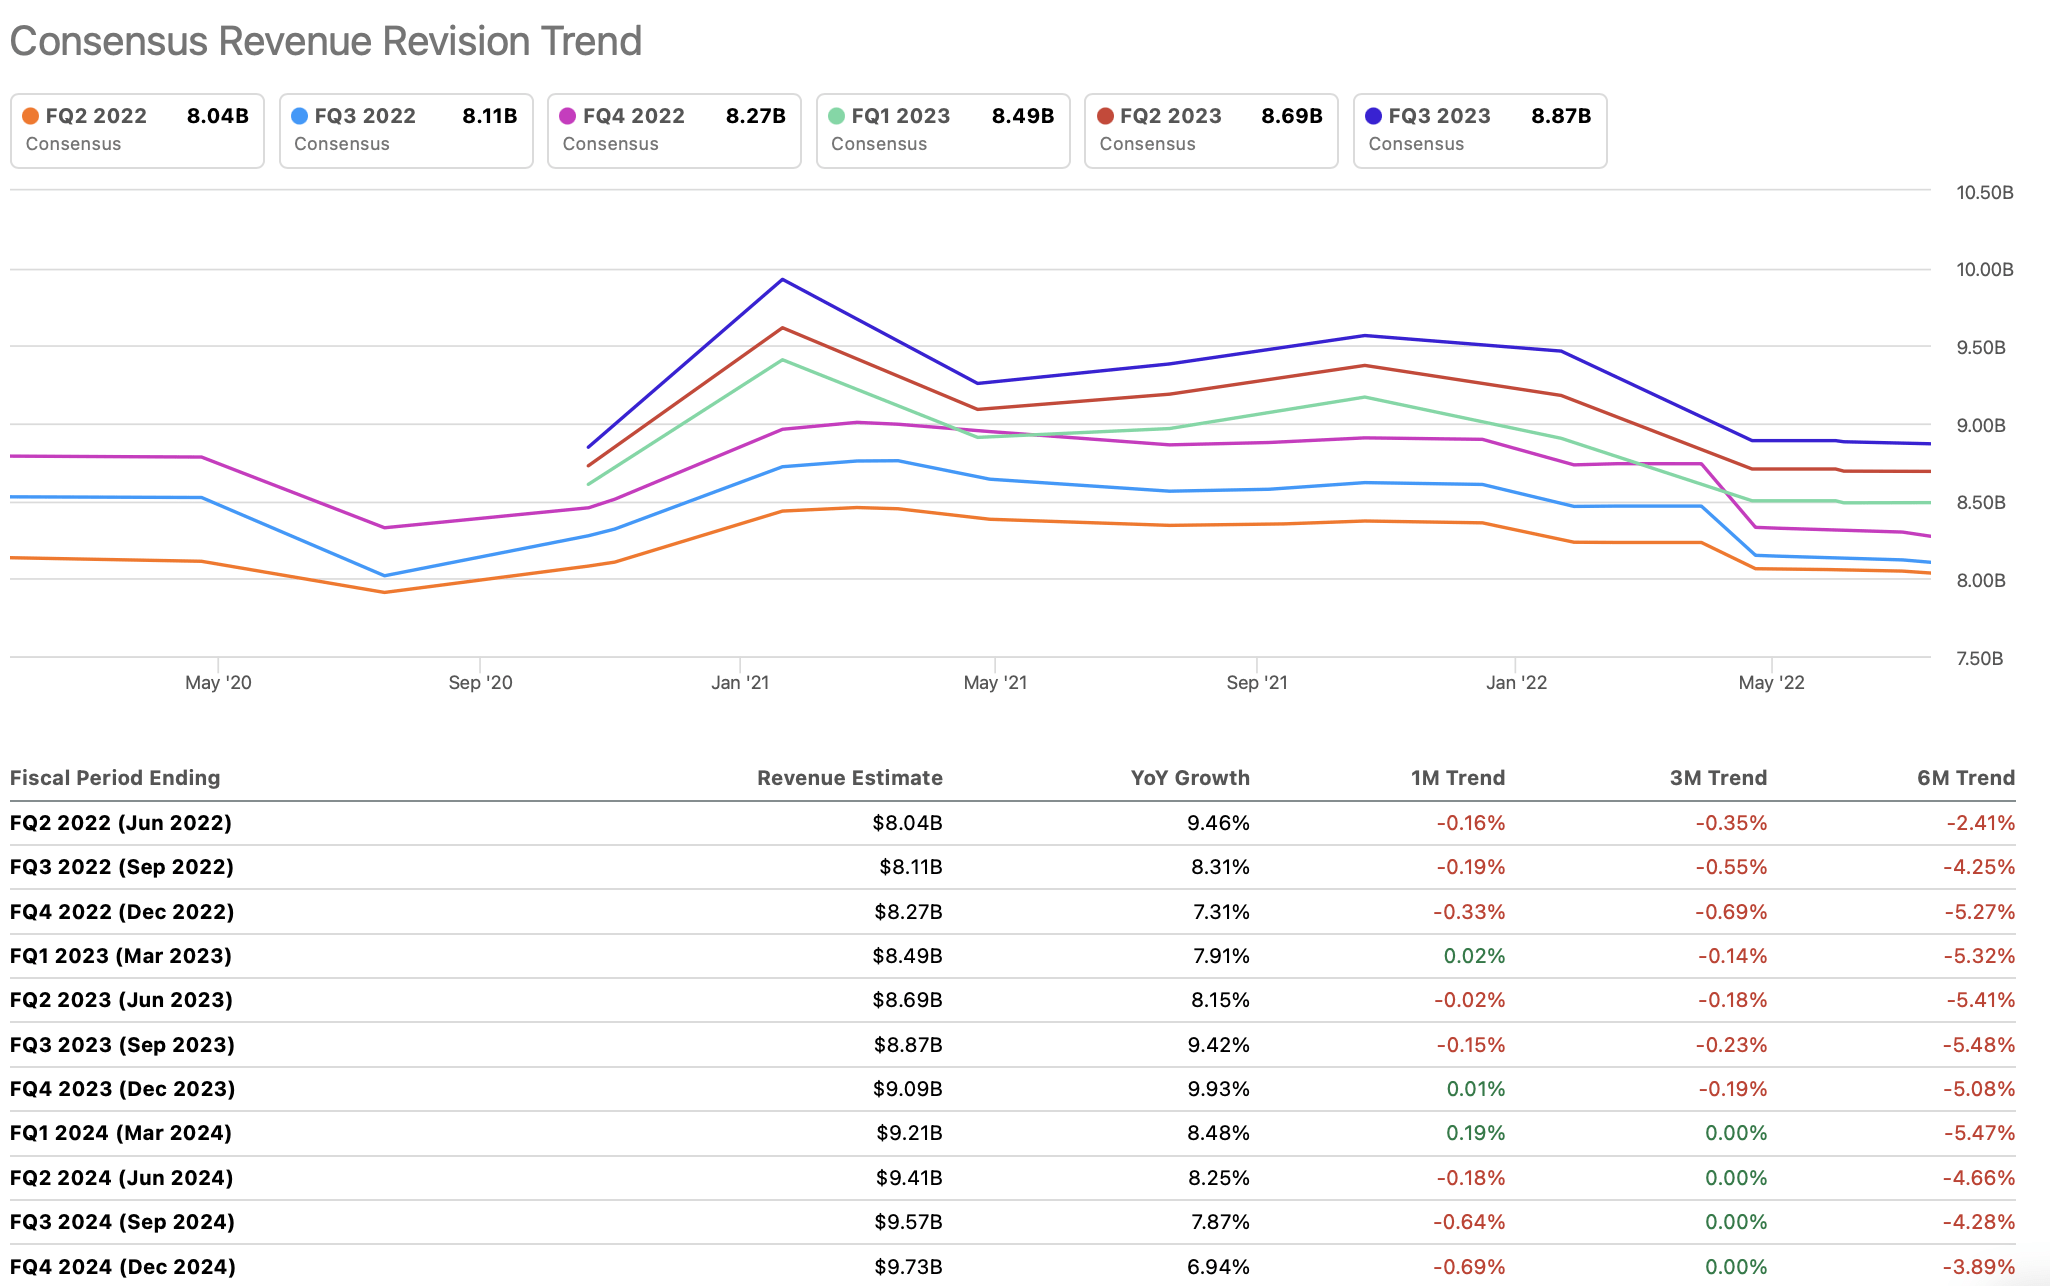Click the magenta FQ4 2022 legend dot

[568, 116]
